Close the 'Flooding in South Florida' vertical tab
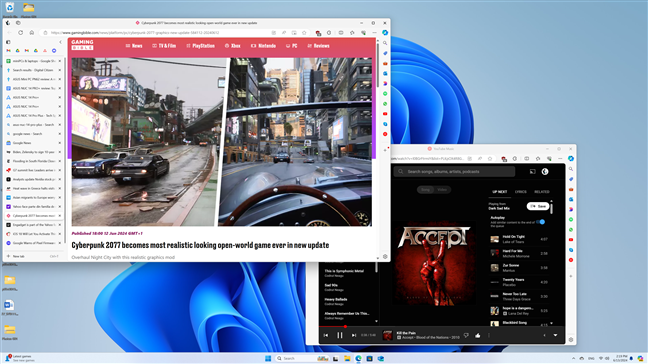Viewport: 648px width, 364px height. [60, 161]
